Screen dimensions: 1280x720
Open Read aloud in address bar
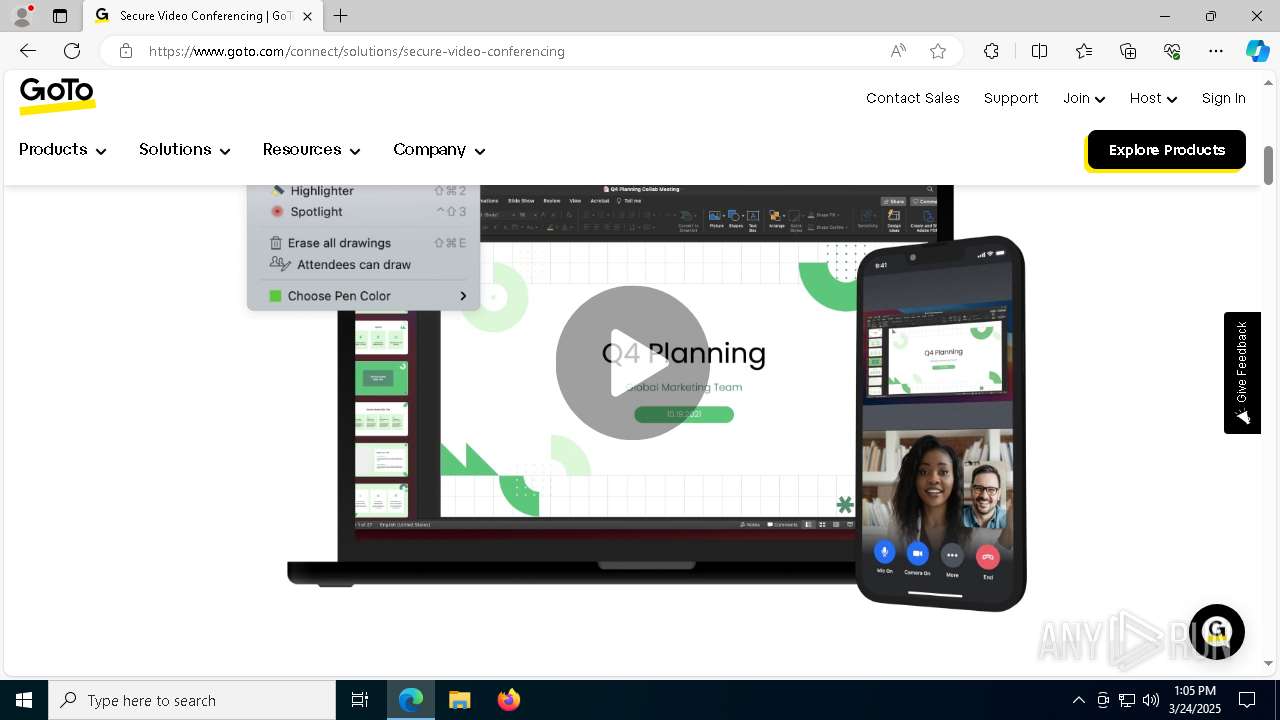[x=898, y=51]
